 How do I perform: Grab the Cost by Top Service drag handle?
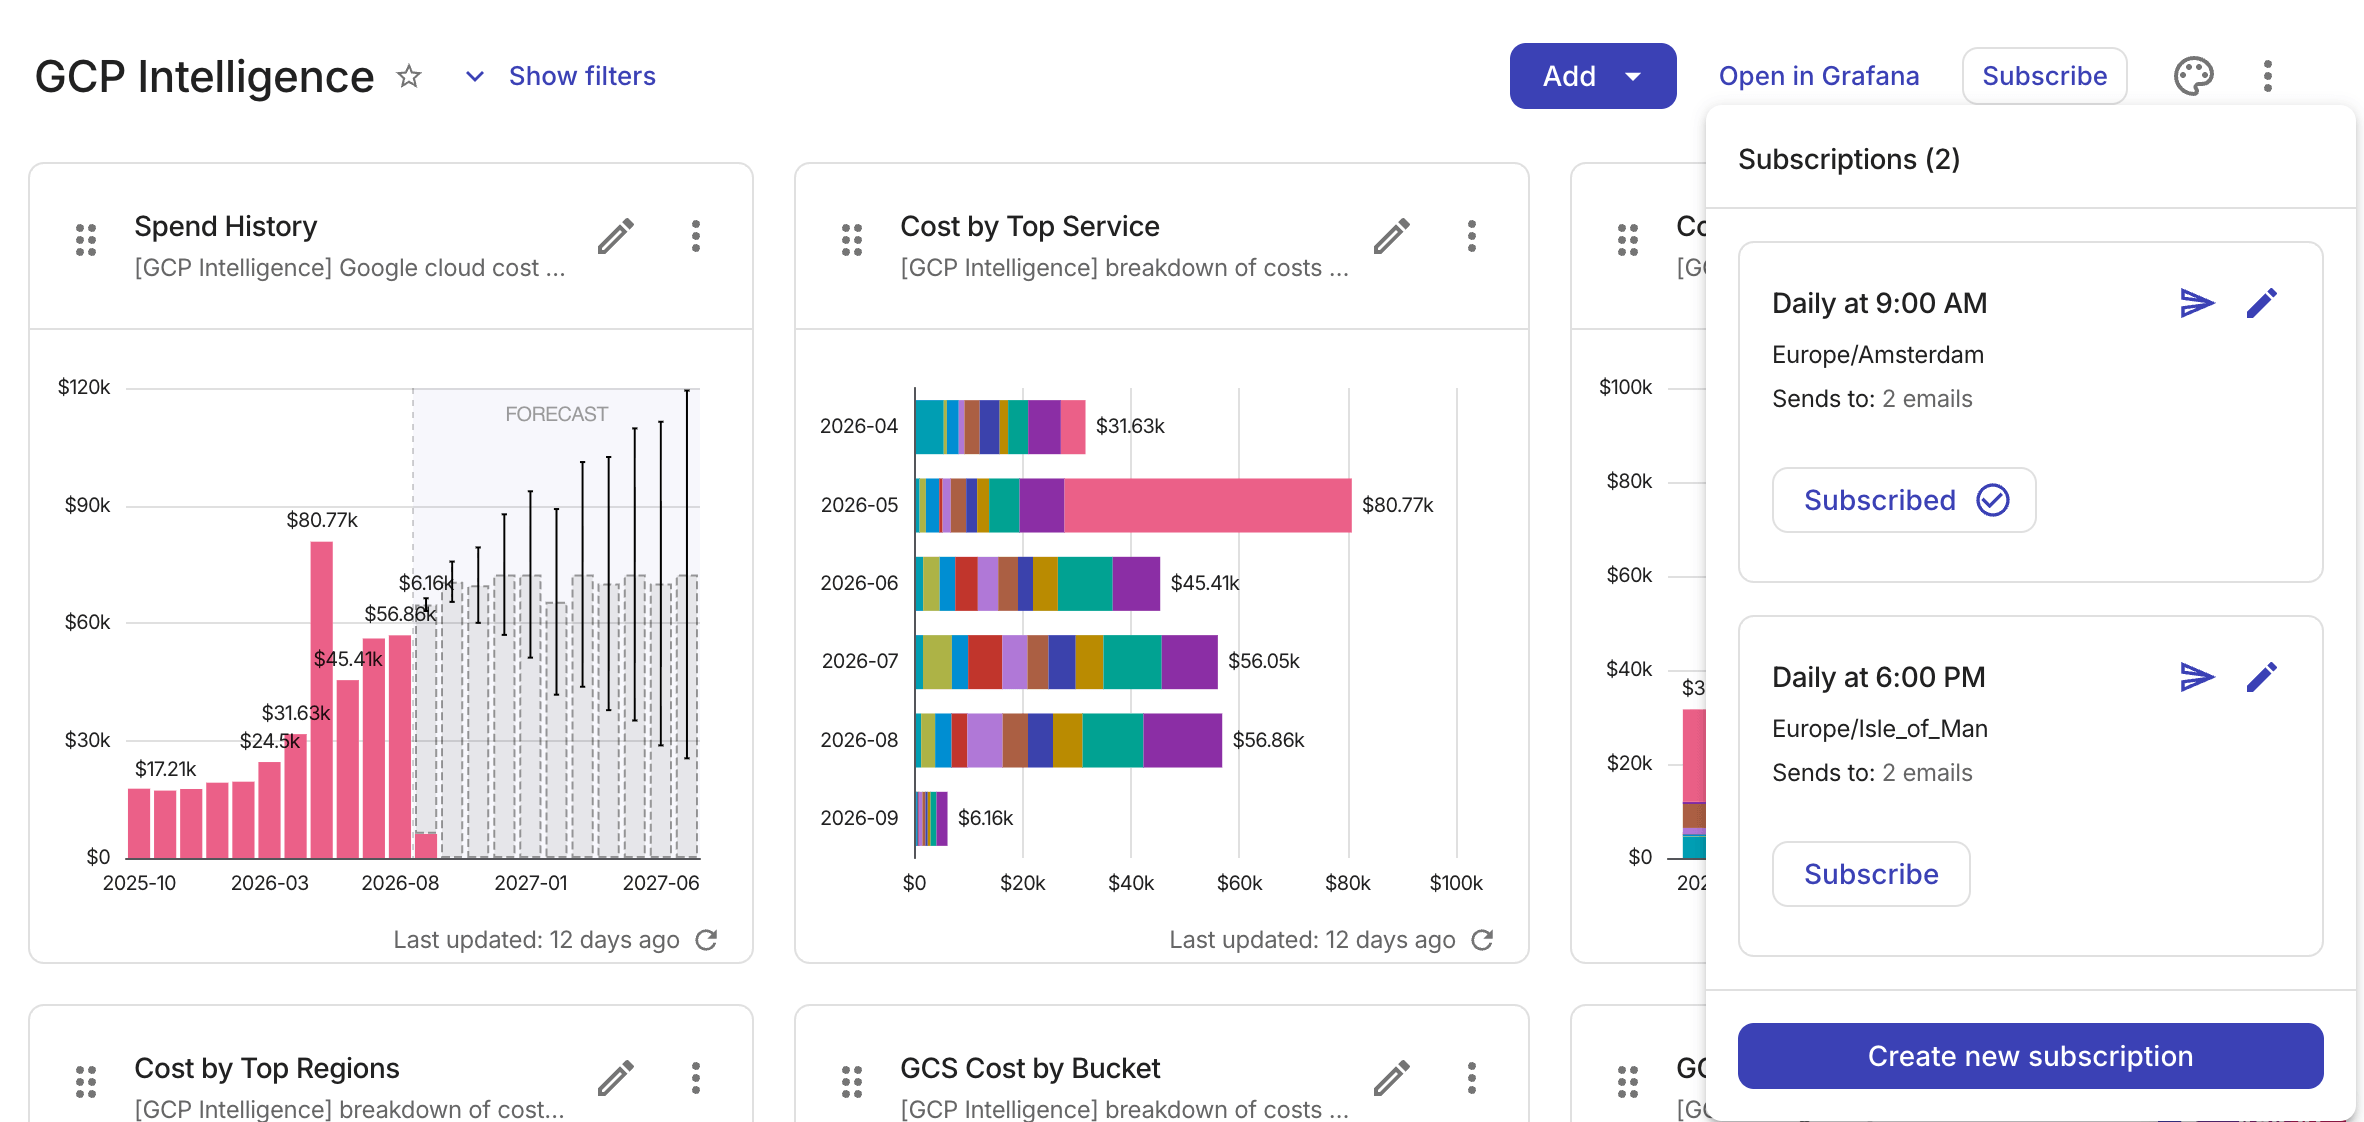(852, 239)
